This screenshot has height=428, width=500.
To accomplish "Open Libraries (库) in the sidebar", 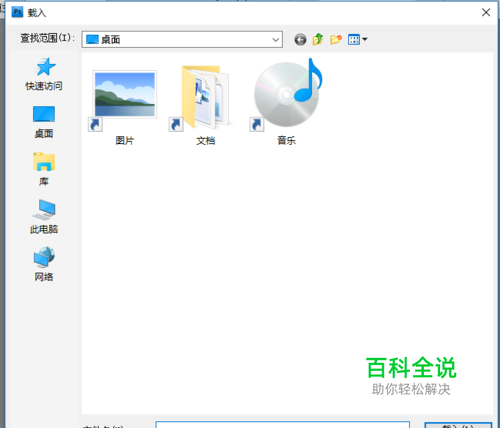I will (44, 169).
